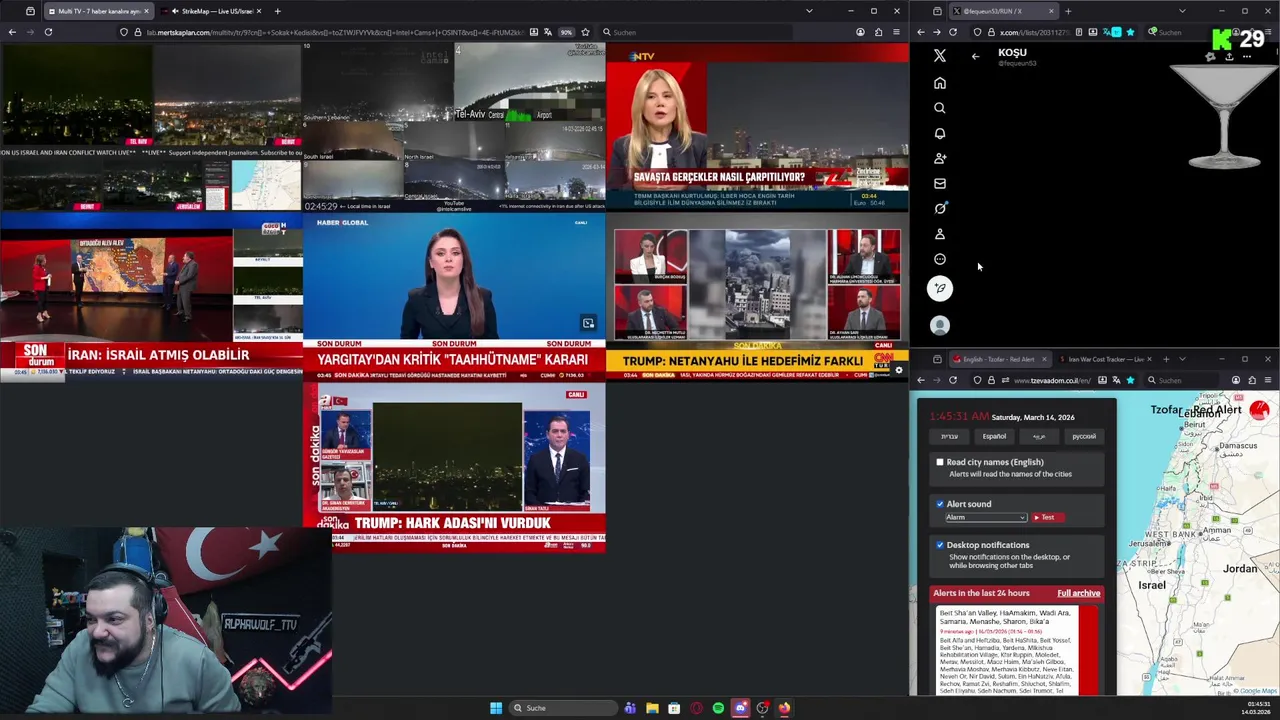The width and height of the screenshot is (1280, 720).
Task: Open the 90% zoom level indicator in address bar
Action: (566, 32)
